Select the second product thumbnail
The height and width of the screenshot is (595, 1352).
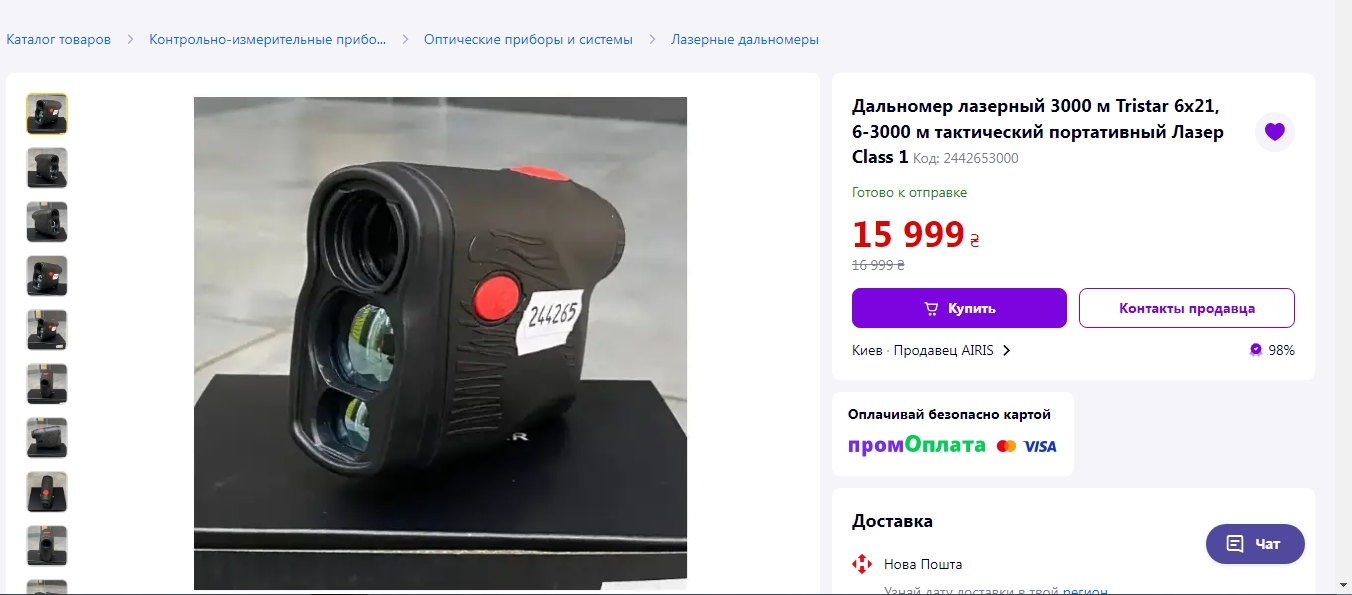47,168
